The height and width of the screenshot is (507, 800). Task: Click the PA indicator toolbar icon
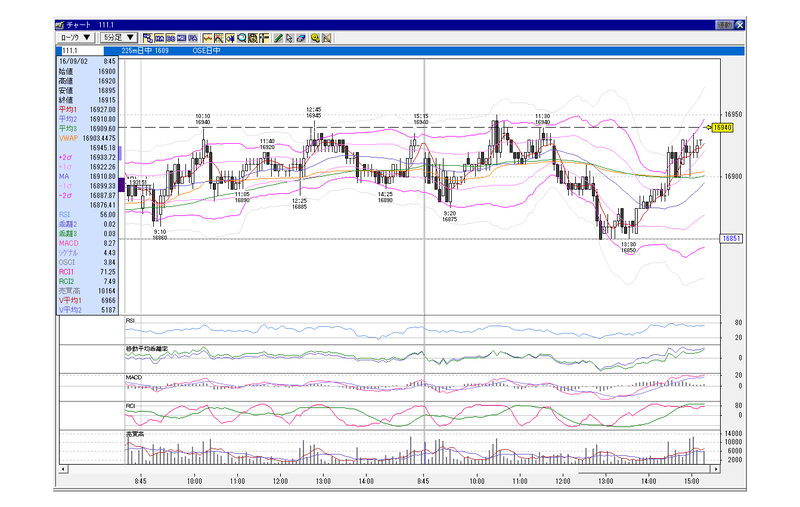pyautogui.click(x=193, y=38)
